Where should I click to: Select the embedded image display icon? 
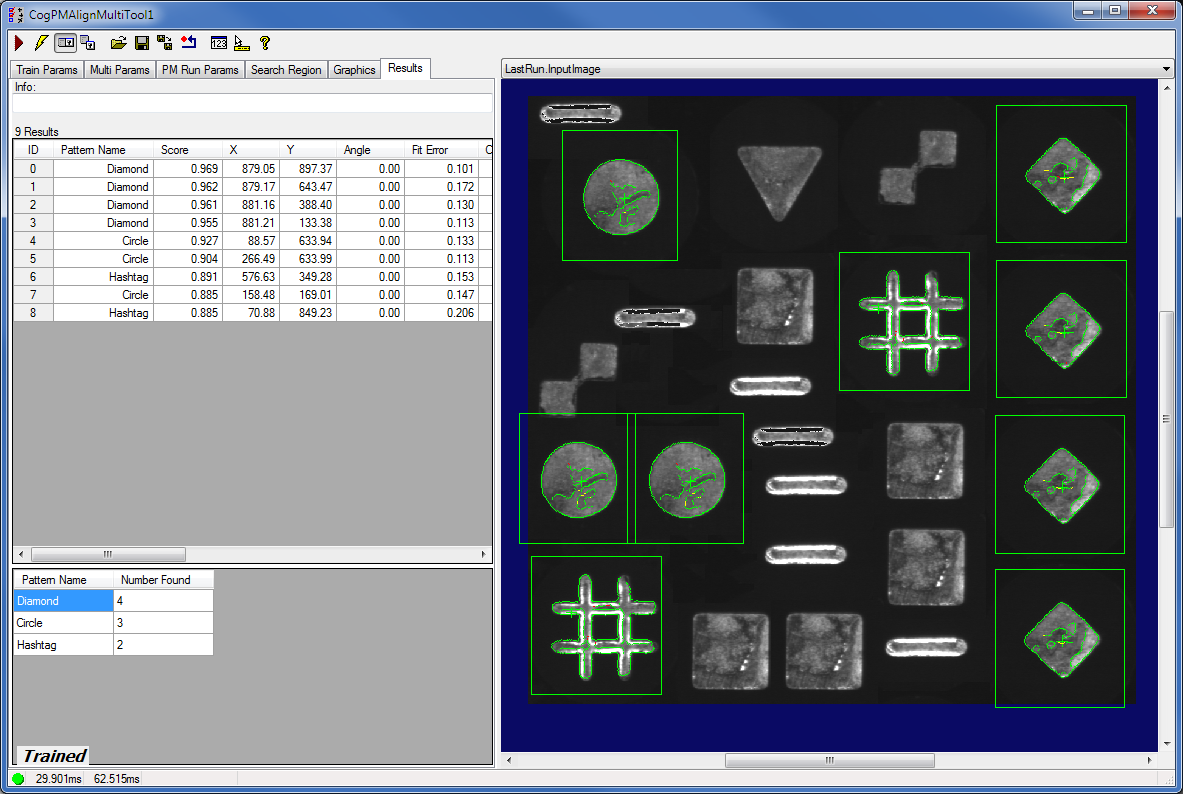[65, 43]
